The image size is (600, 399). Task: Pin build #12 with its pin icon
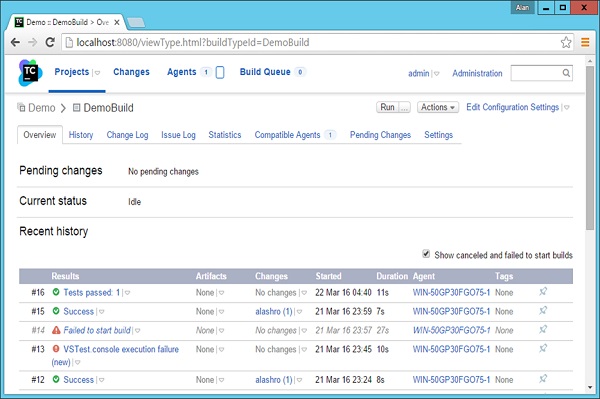[543, 379]
